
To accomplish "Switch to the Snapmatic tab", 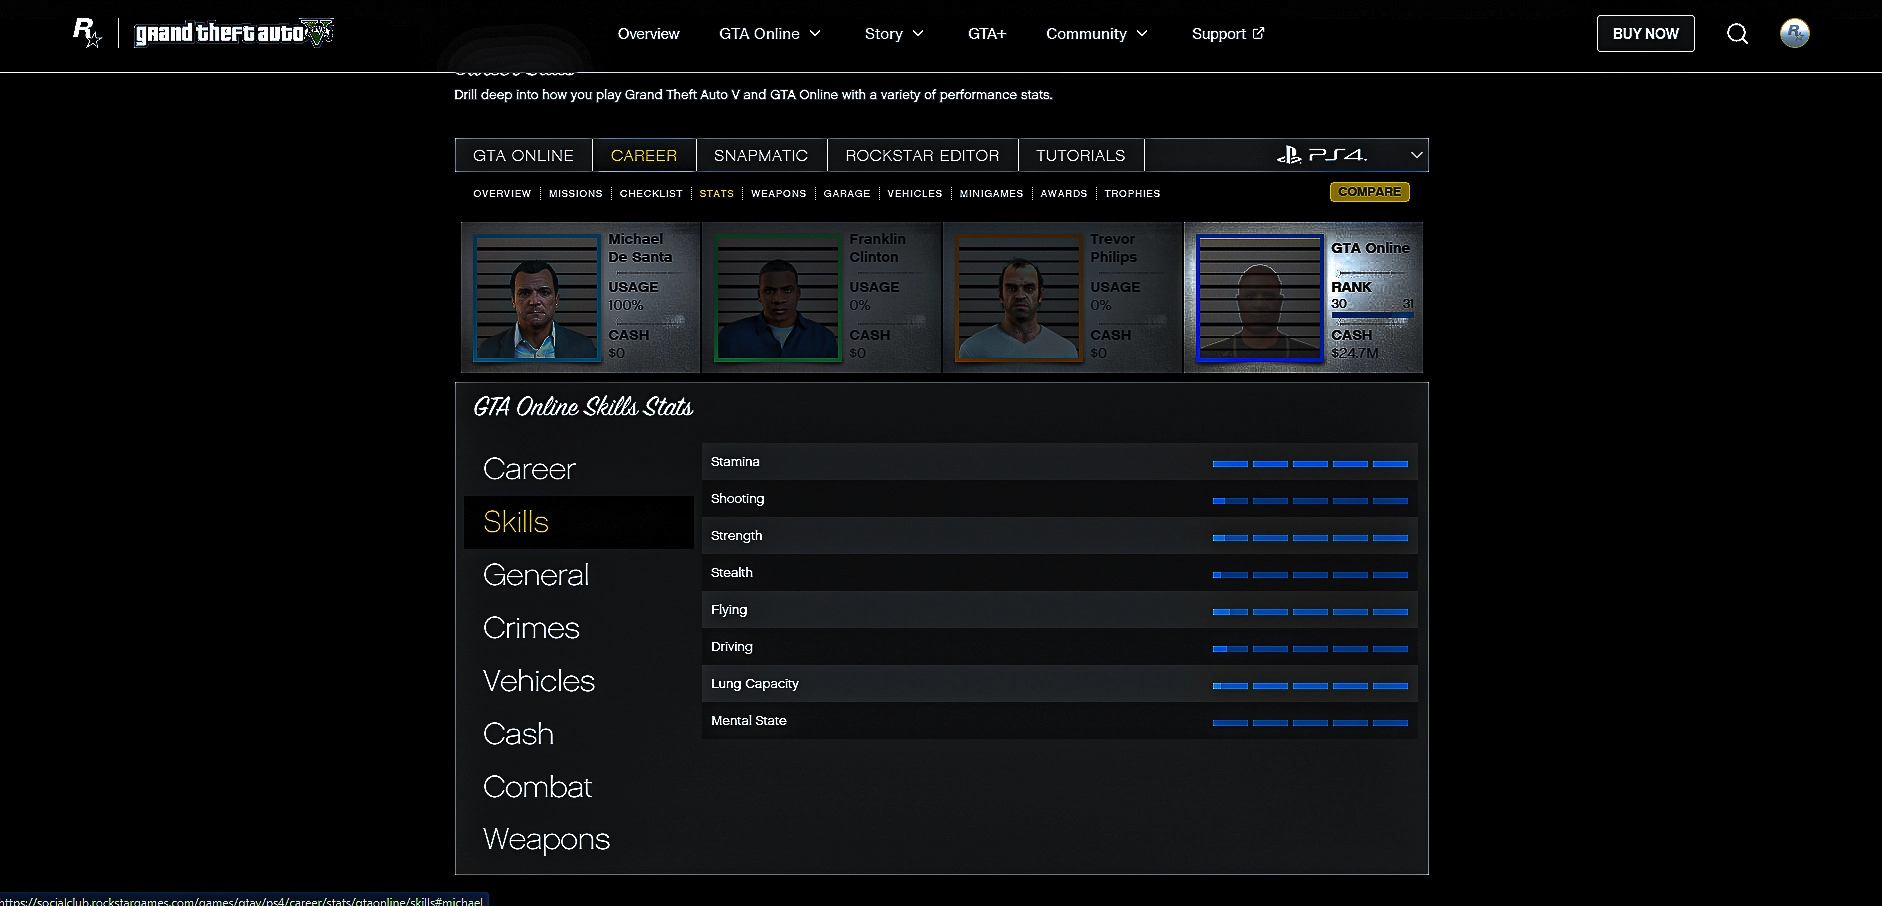I will [760, 155].
